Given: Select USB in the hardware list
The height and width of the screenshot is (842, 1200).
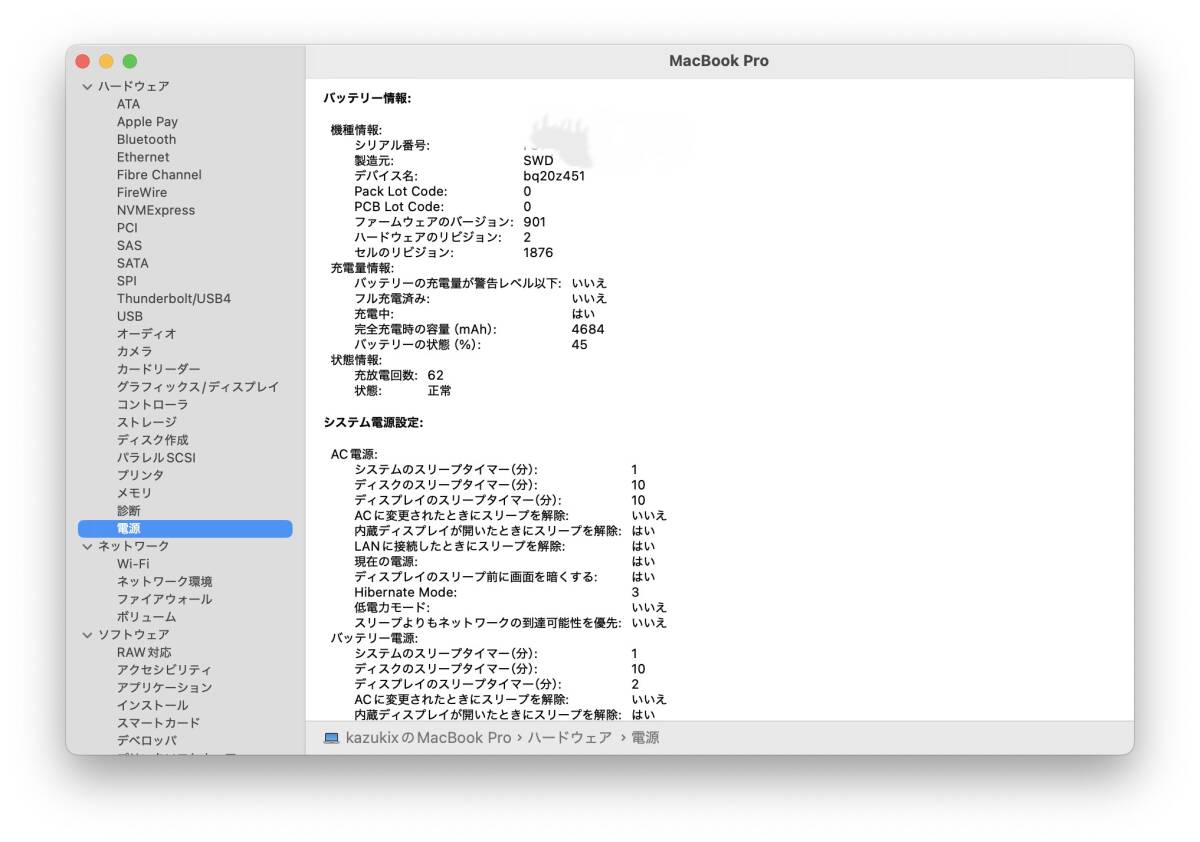Looking at the screenshot, I should tap(129, 316).
